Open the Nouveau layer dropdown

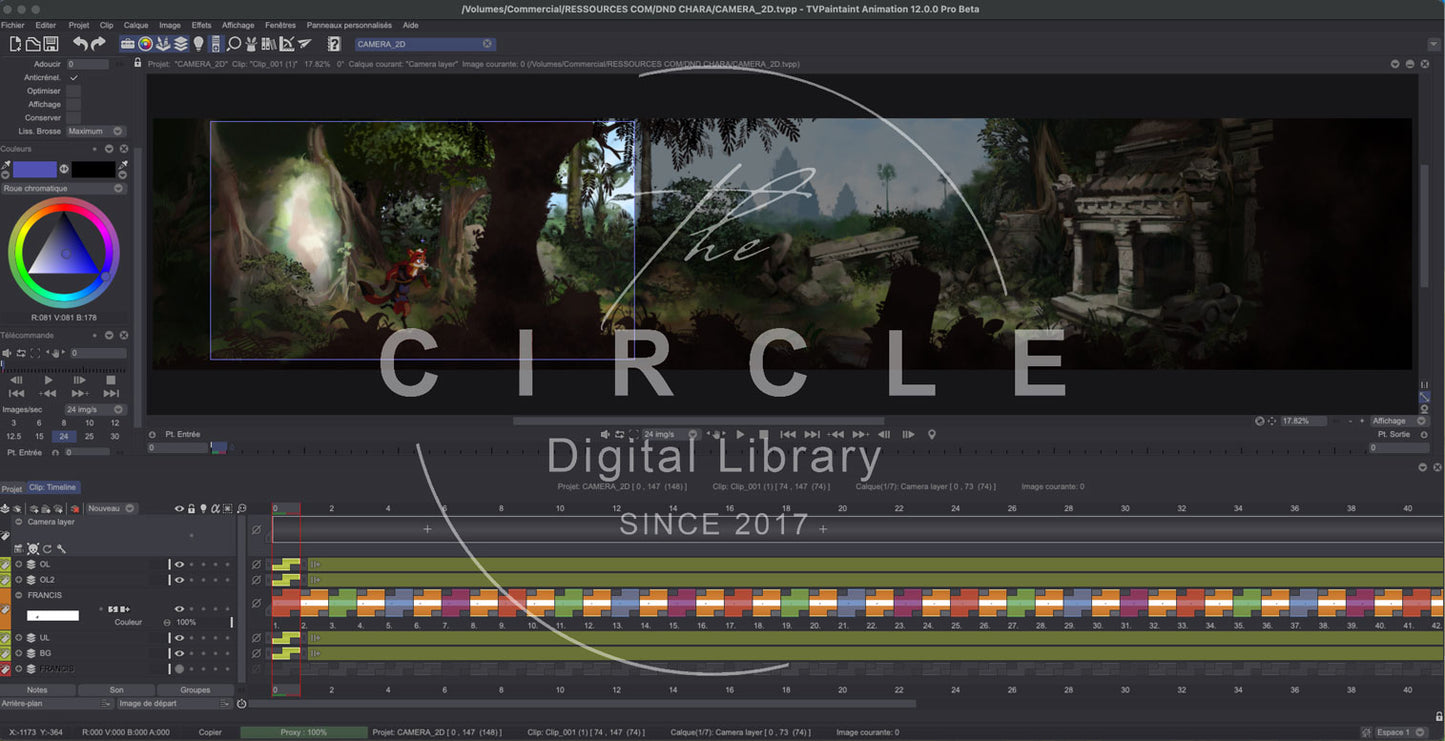(x=110, y=509)
